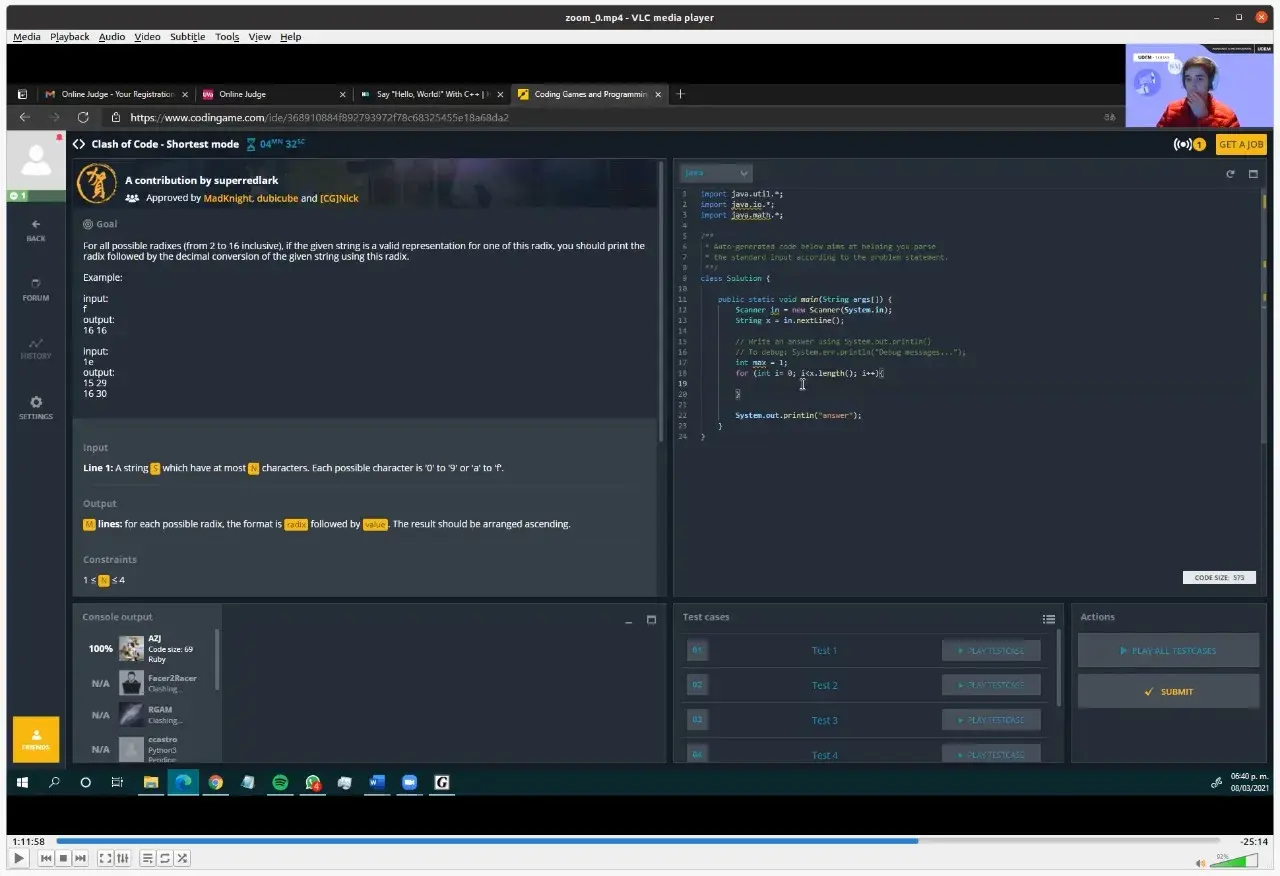Toggle VLC fullscreen mode

click(x=106, y=858)
